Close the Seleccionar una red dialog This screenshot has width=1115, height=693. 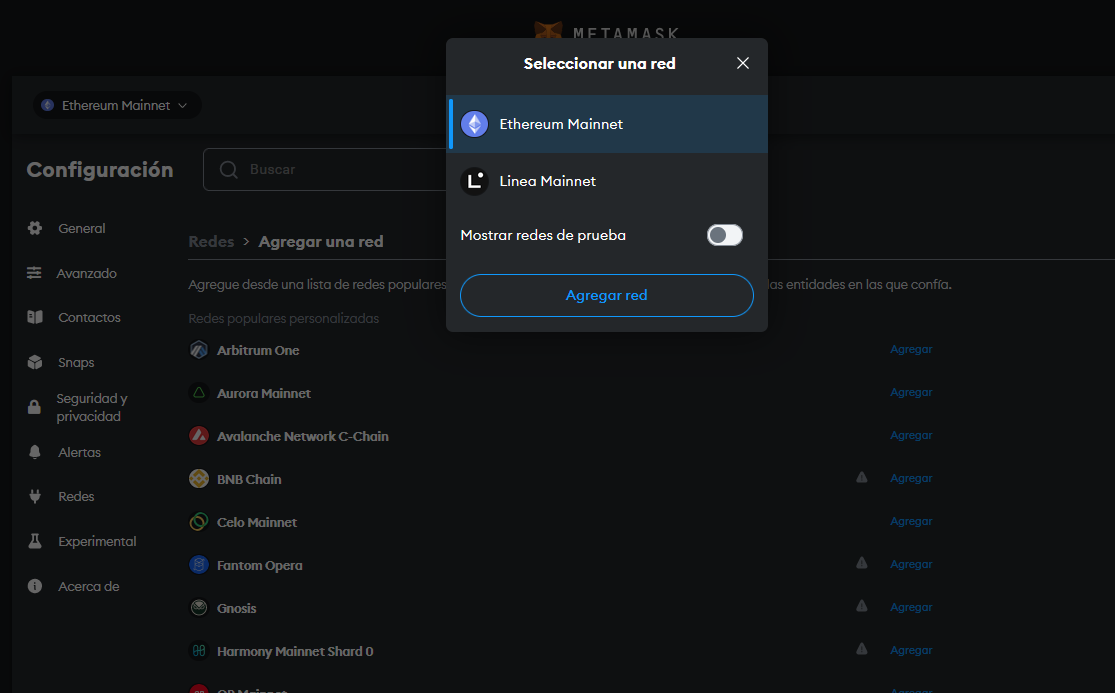pos(742,63)
